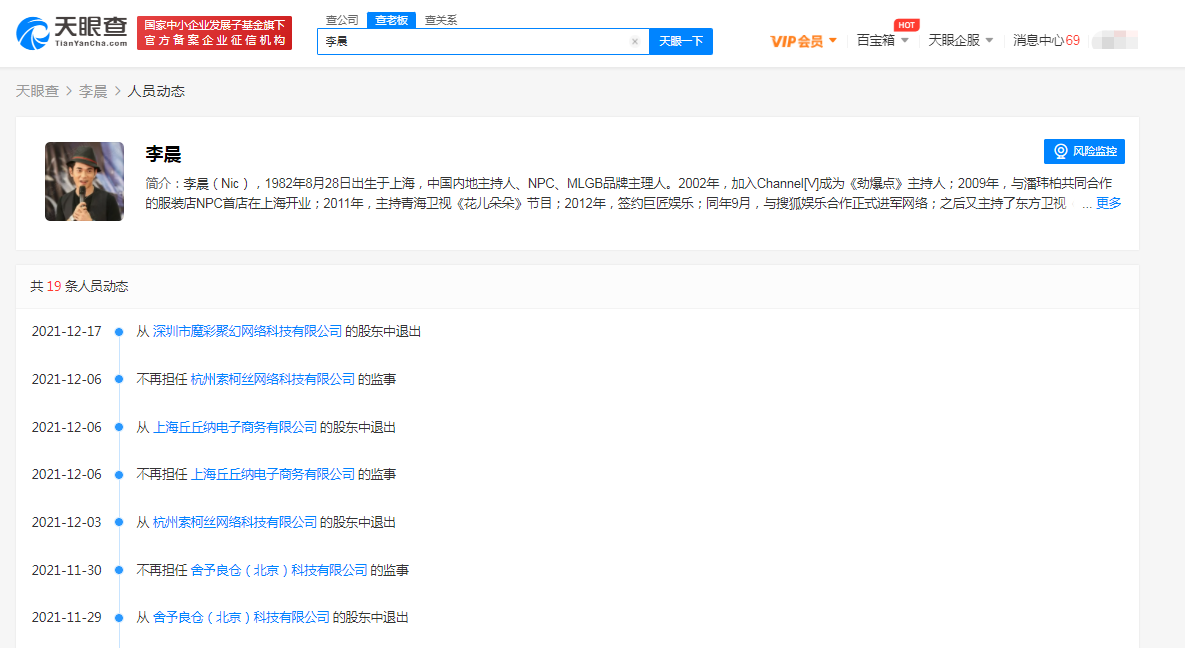The image size is (1185, 648).
Task: Click the timeline dot for 2021-12-03
Action: click(119, 522)
